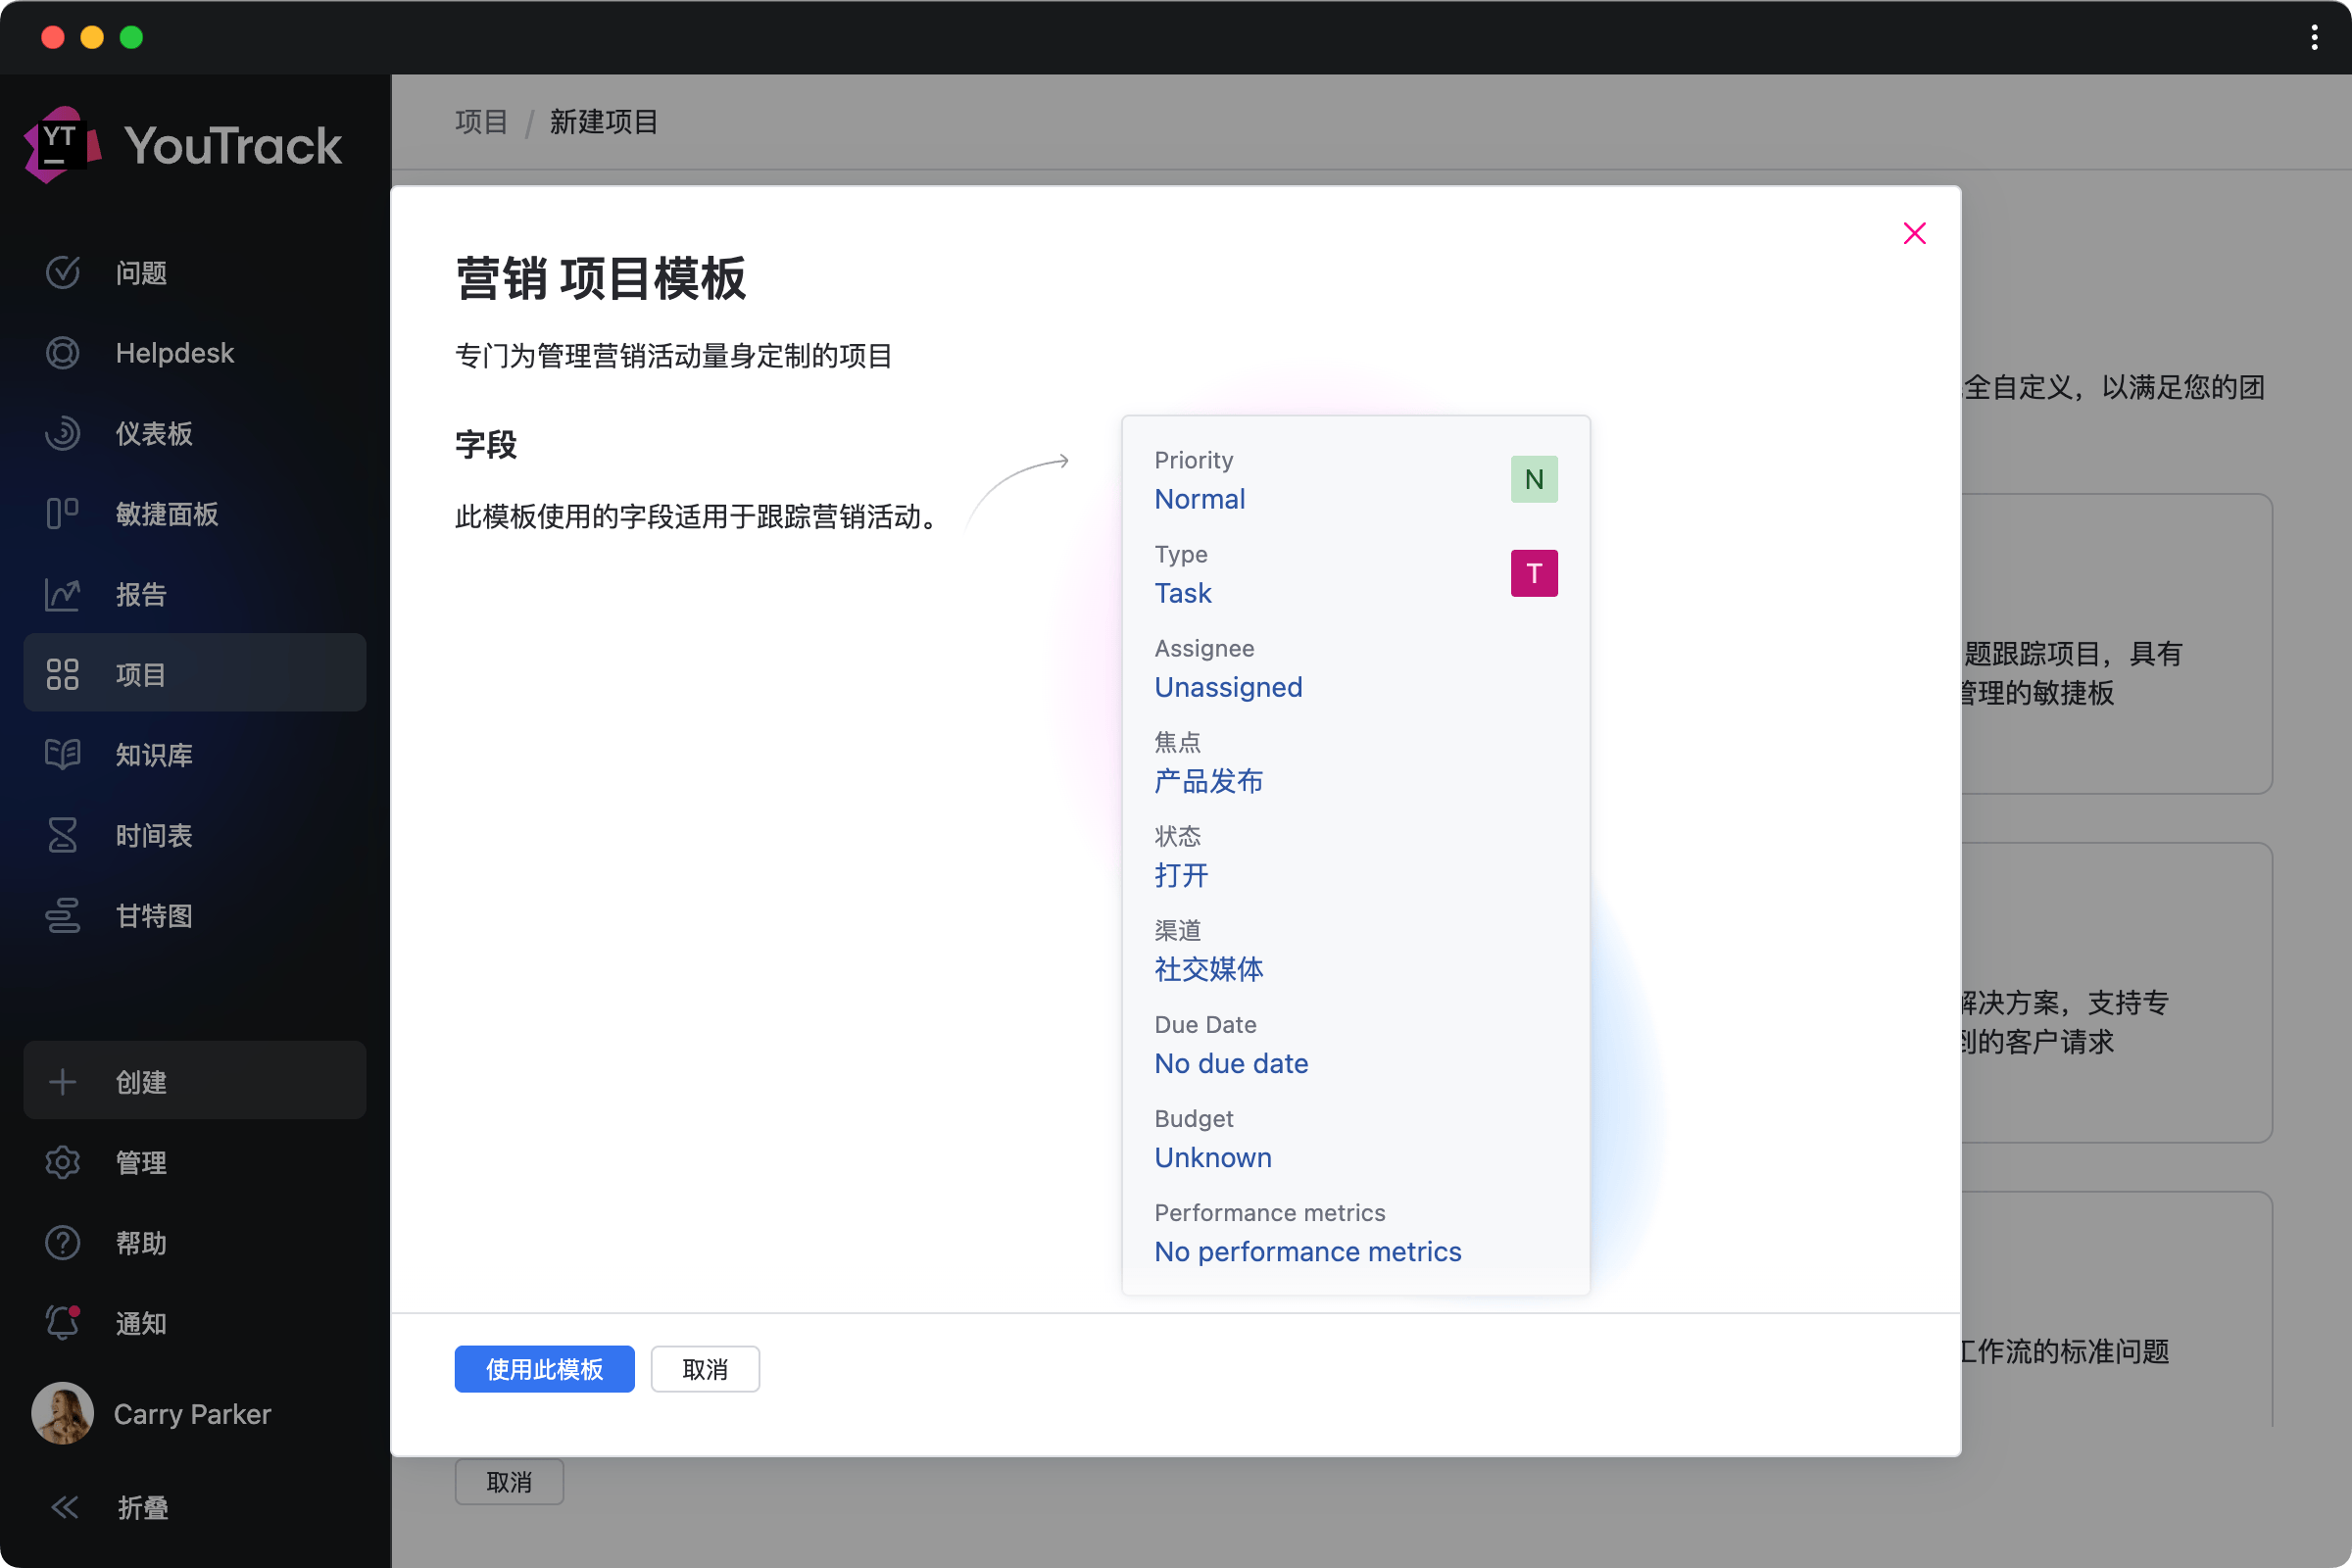This screenshot has height=1568, width=2352.
Task: Open Helpdesk lifebuoy icon in sidebar
Action: [62, 353]
